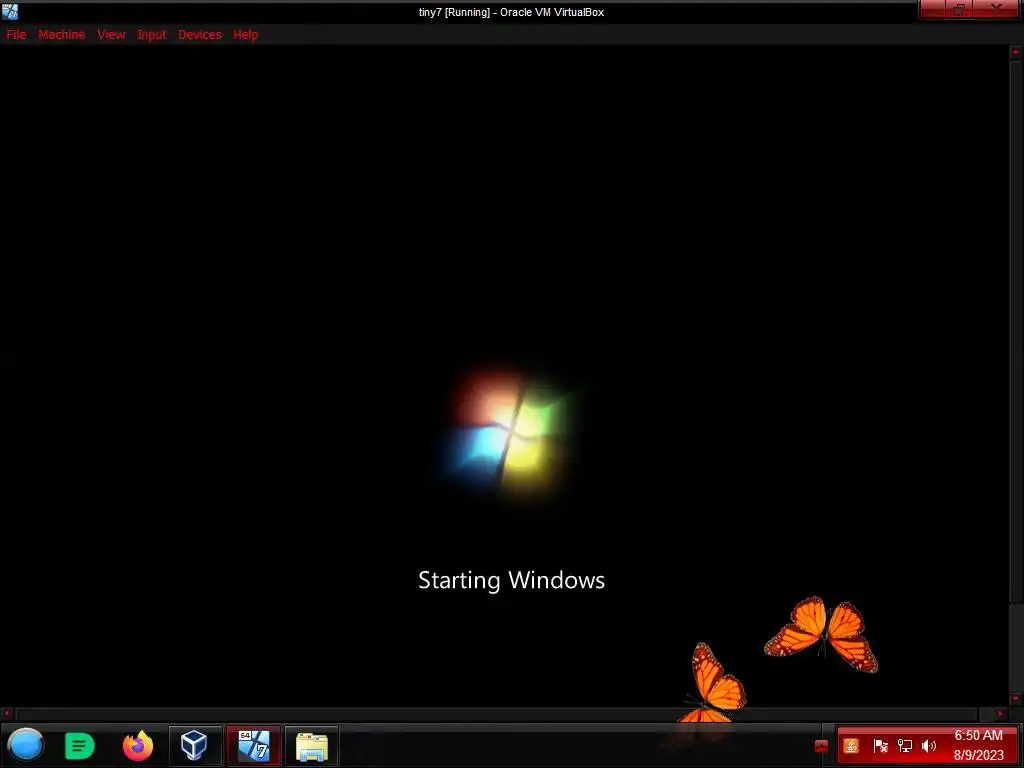Open the Help menu

[x=246, y=35]
